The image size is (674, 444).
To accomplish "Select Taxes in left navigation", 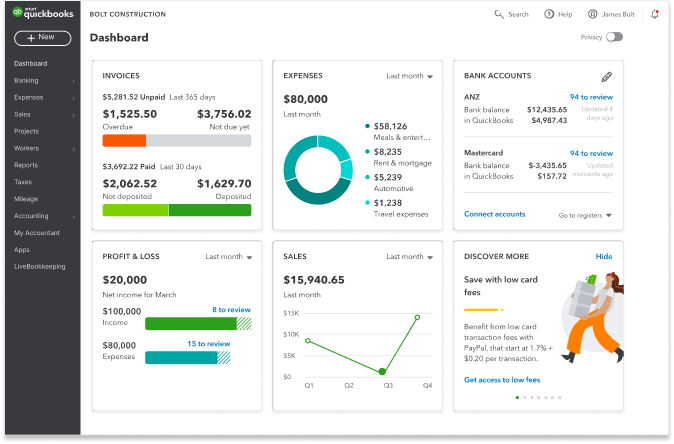I will pos(23,182).
